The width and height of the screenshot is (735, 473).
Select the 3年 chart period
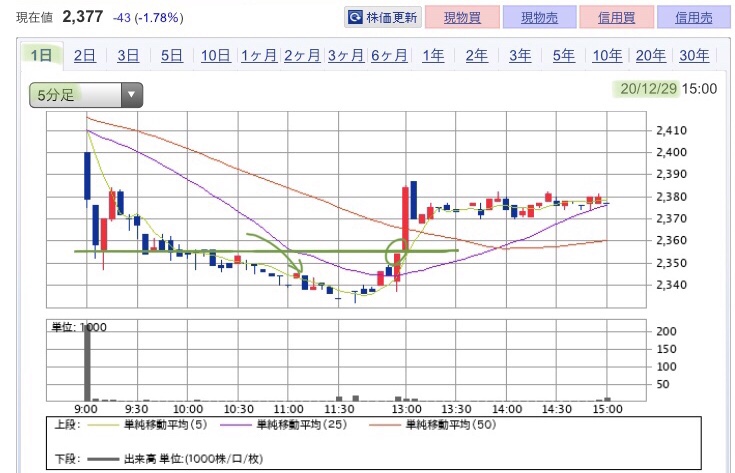[520, 55]
